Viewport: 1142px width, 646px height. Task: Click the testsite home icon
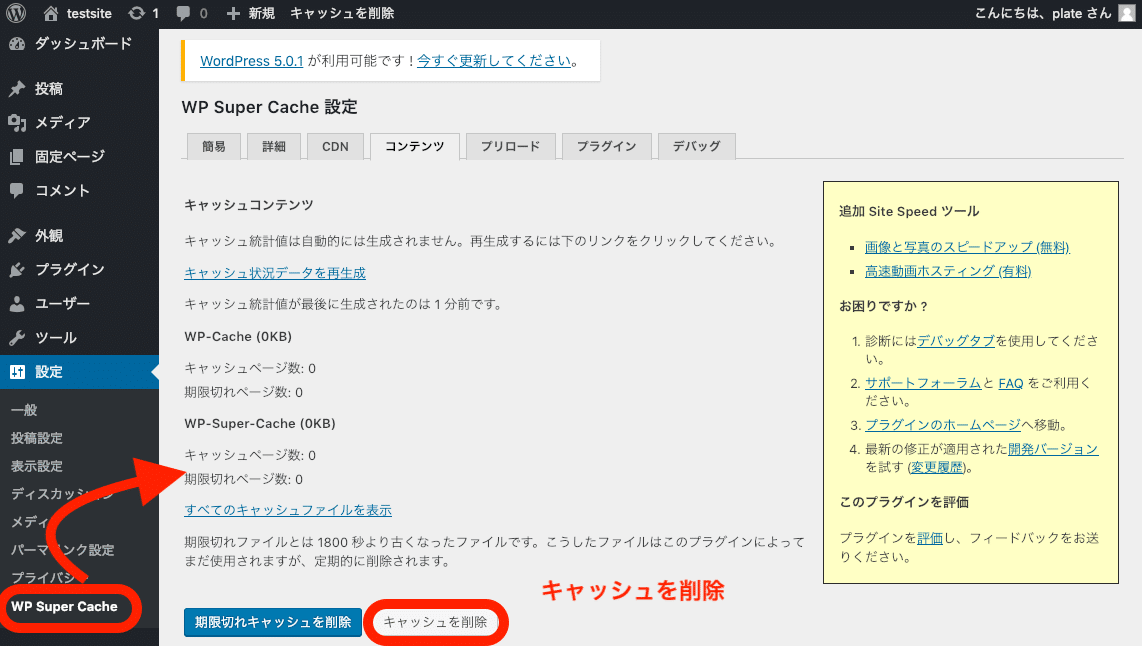coord(50,13)
